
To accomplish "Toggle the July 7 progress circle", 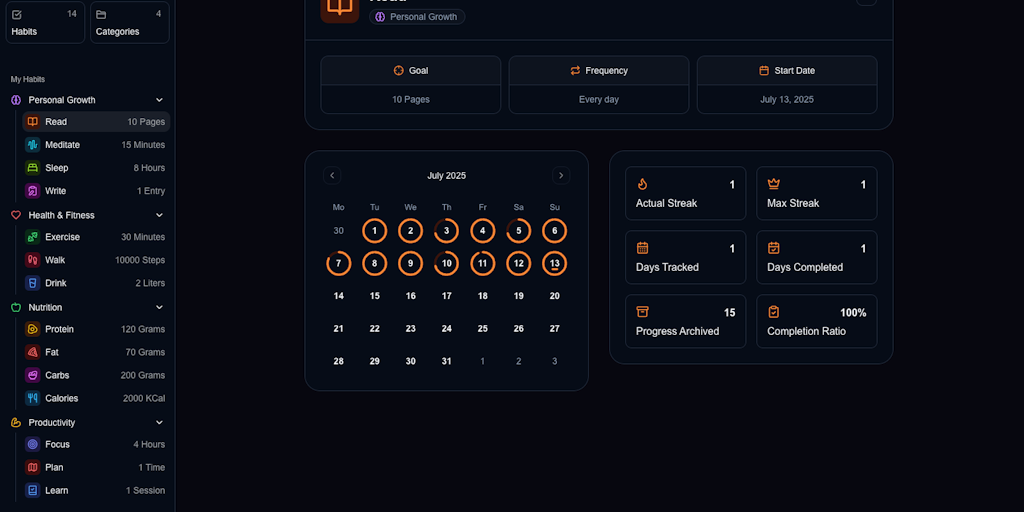I will point(339,264).
